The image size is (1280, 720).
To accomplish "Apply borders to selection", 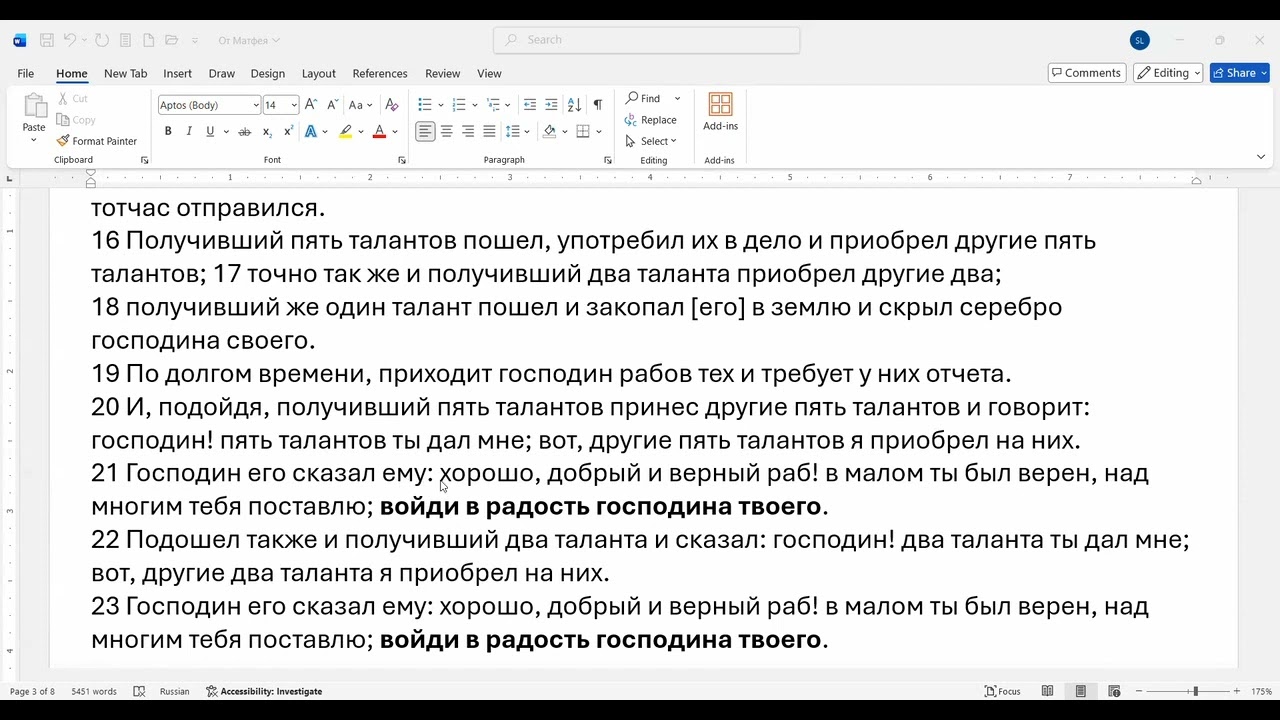I will tap(583, 131).
